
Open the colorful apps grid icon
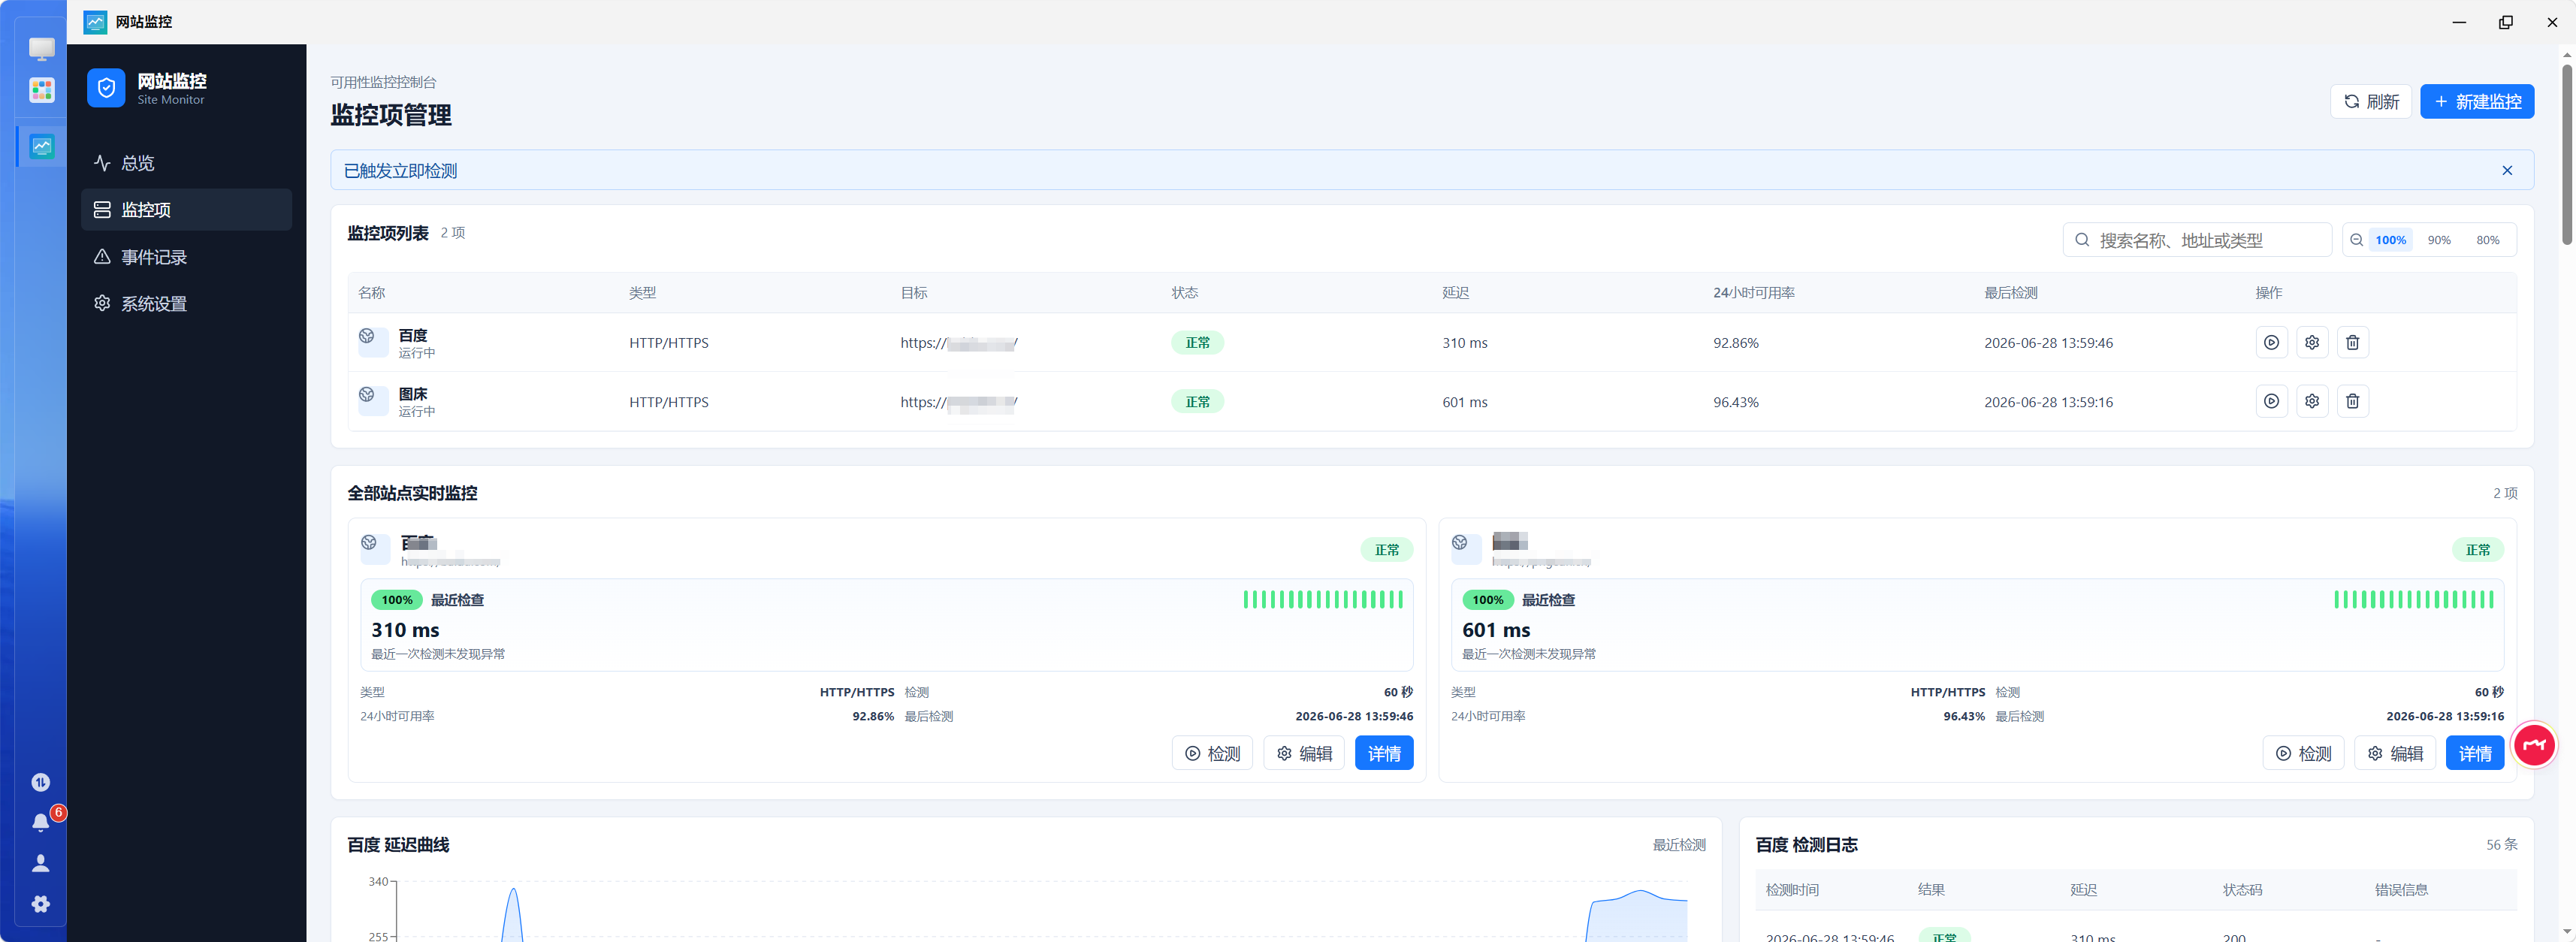42,90
